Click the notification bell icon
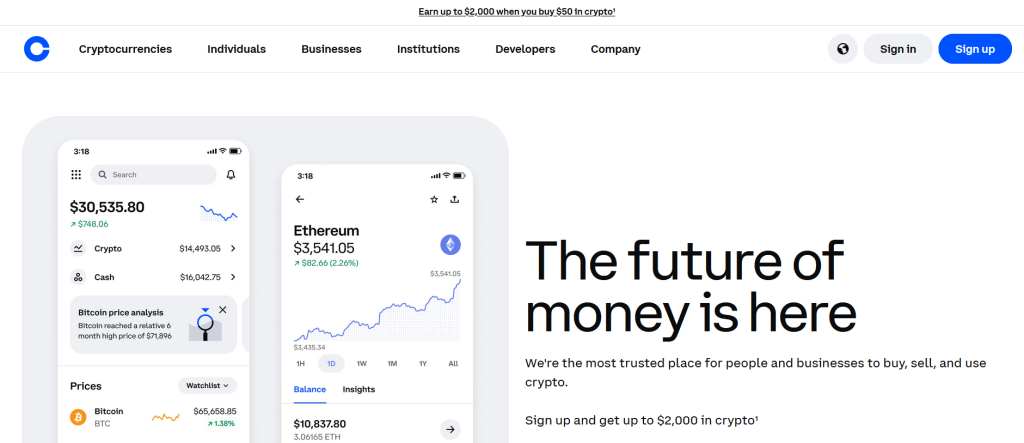The height and width of the screenshot is (443, 1024). click(231, 175)
